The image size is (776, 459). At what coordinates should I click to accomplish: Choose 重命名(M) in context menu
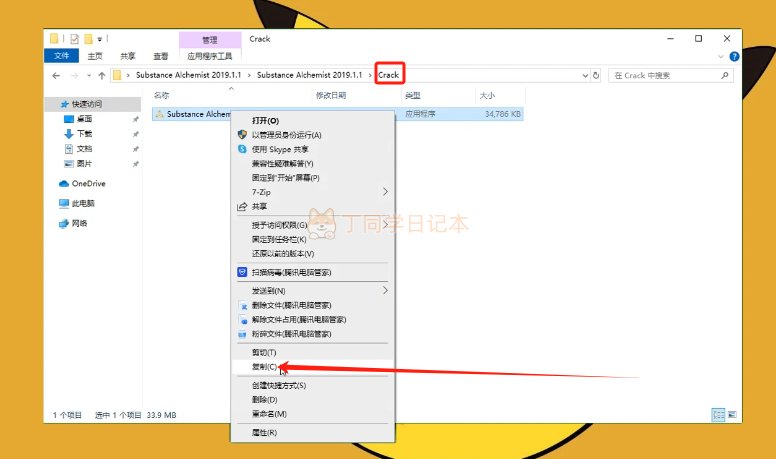click(313, 414)
